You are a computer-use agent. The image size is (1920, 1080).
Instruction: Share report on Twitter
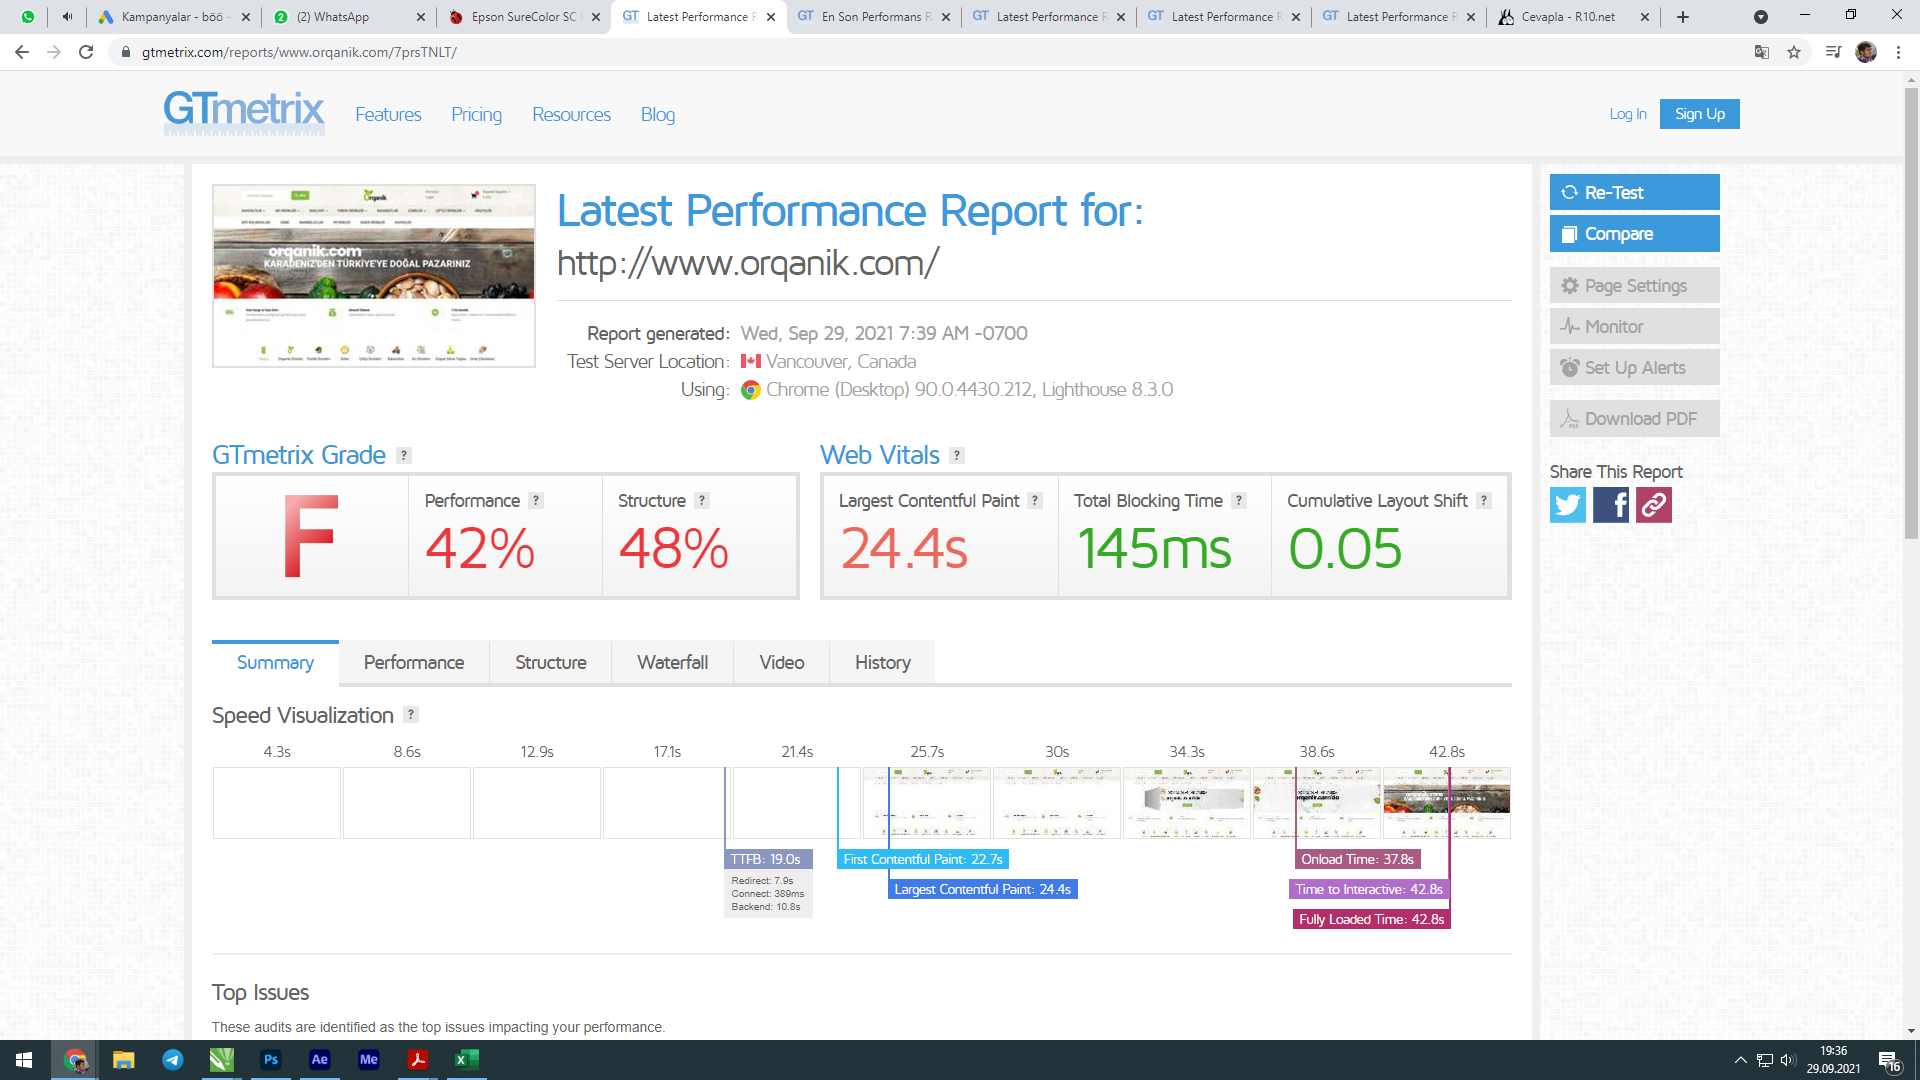(1567, 505)
